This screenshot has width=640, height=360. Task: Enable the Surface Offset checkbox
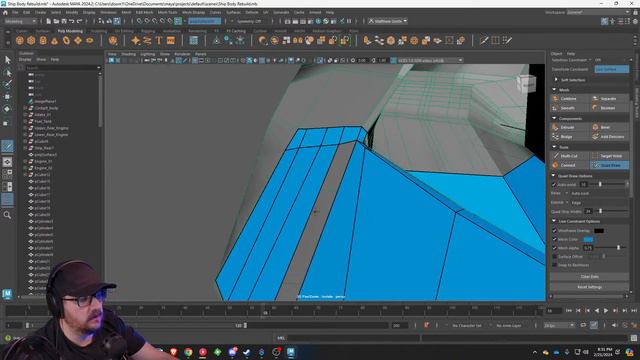(x=554, y=257)
